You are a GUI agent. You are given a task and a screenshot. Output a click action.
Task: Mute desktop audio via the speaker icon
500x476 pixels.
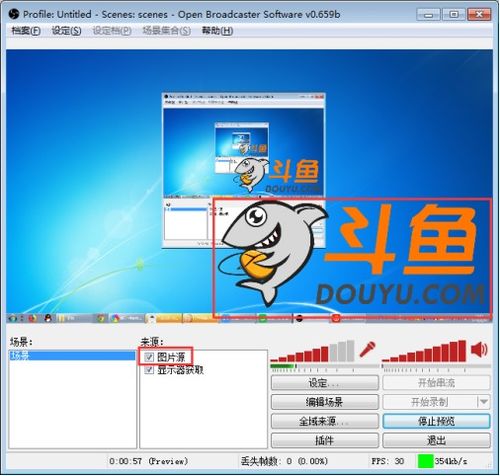click(x=479, y=350)
